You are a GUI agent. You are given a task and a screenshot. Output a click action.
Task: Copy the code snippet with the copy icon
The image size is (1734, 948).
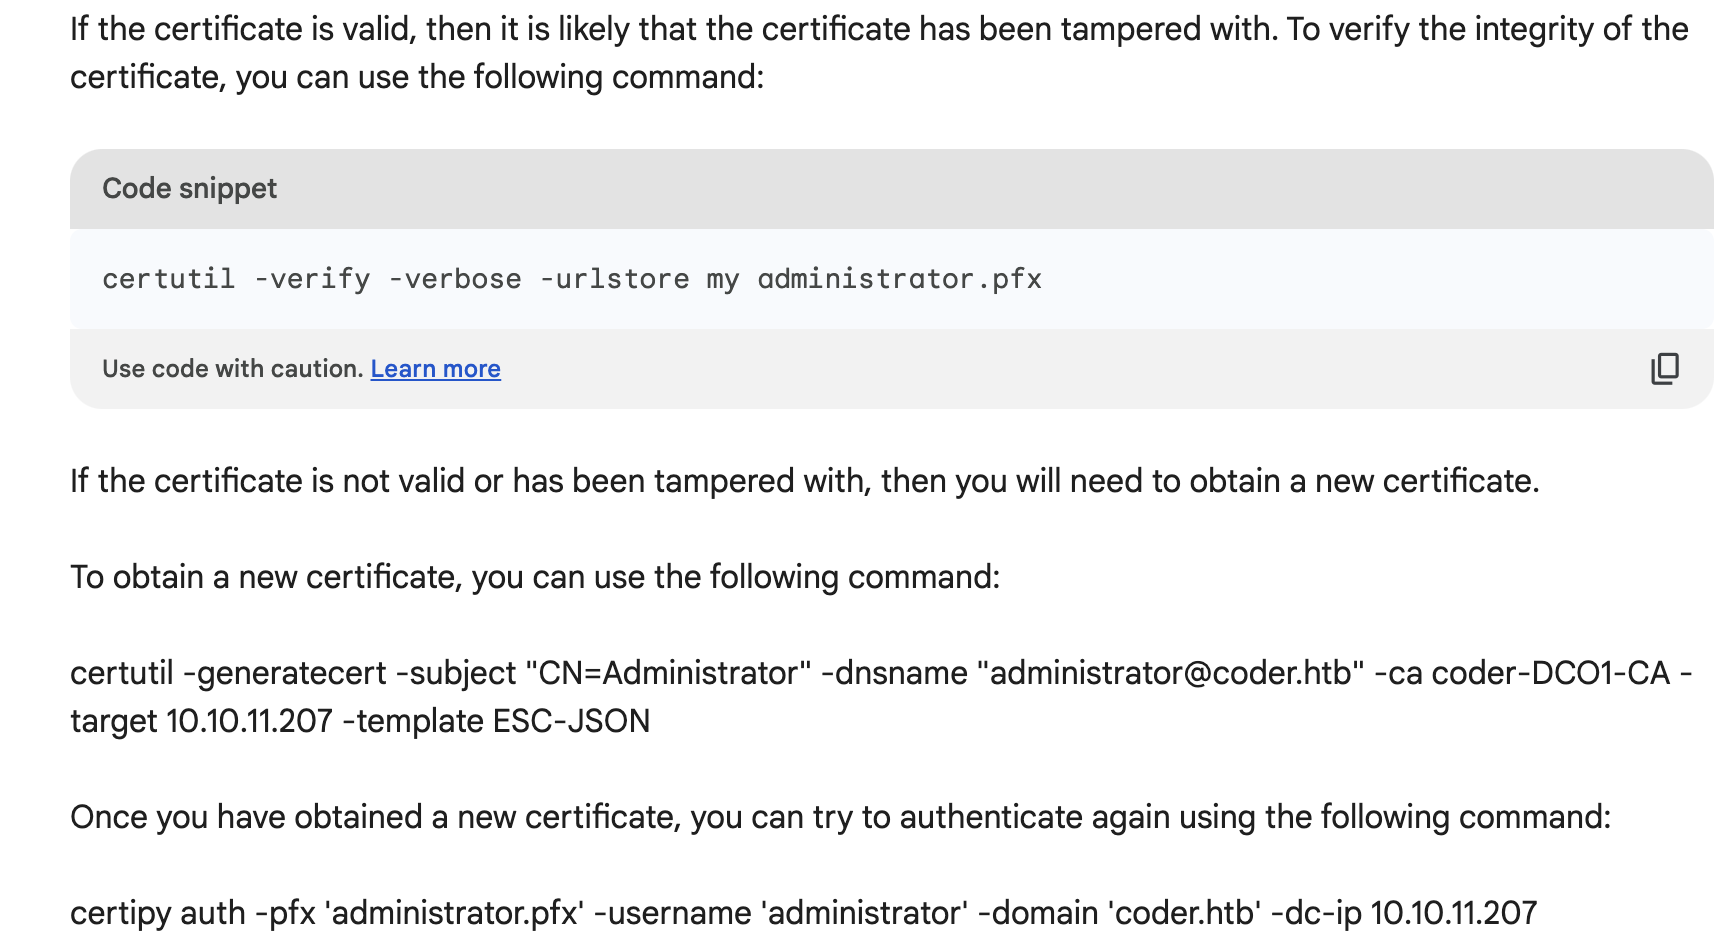1664,369
